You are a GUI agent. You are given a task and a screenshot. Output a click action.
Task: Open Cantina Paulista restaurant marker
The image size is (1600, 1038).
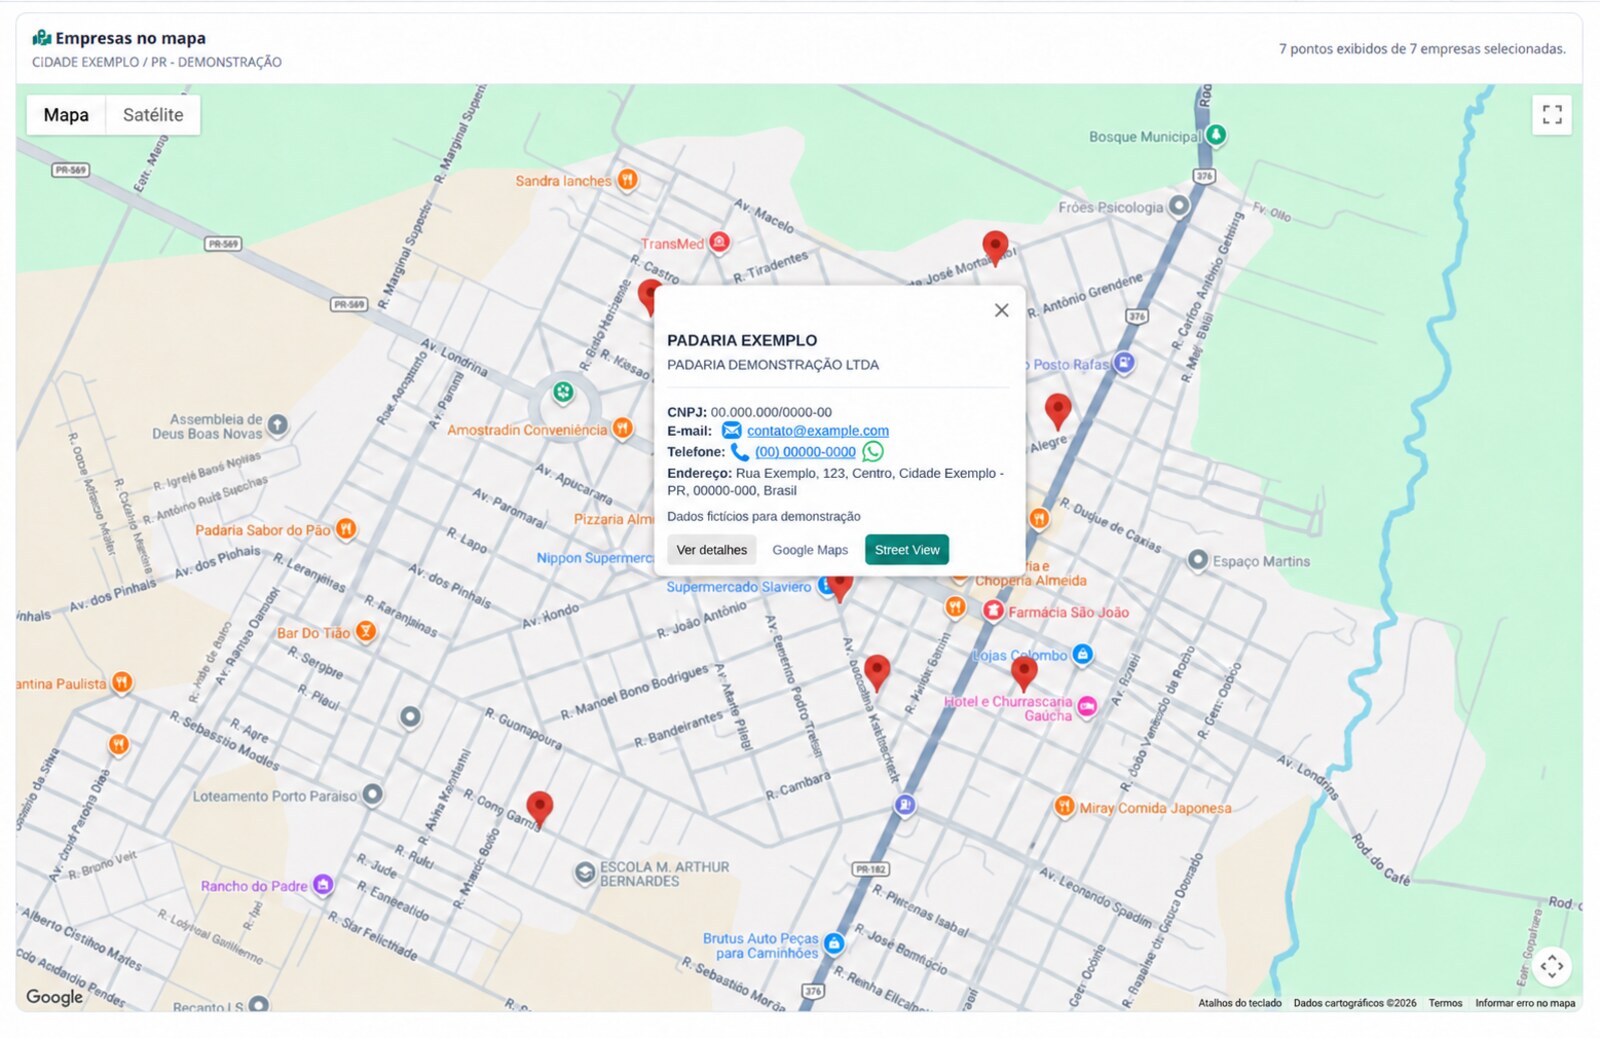click(122, 683)
